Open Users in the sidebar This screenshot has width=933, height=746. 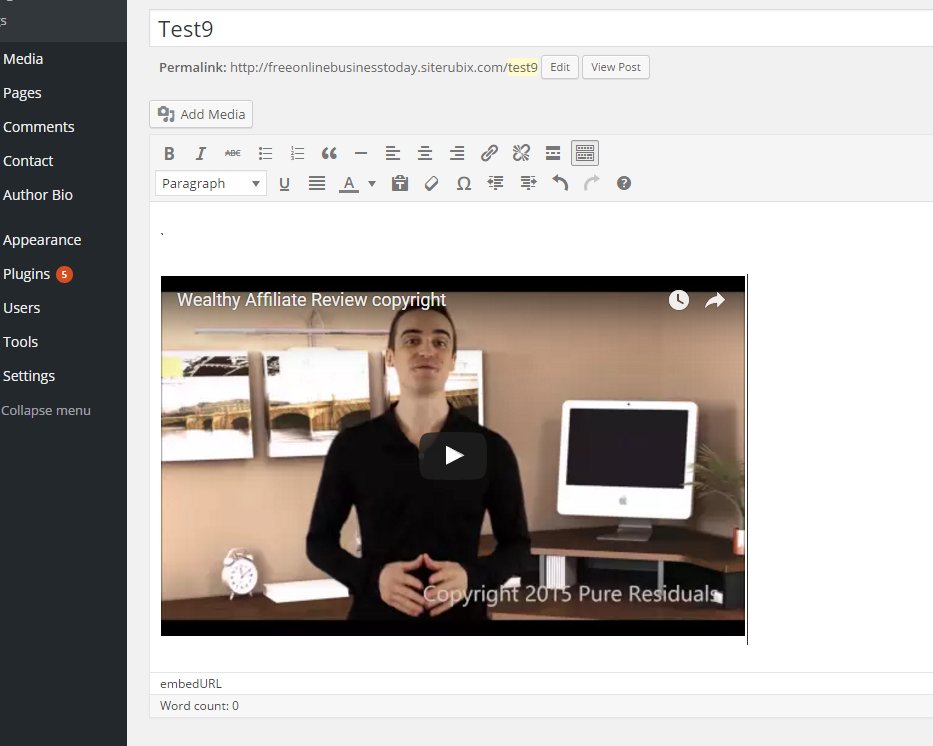[21, 308]
